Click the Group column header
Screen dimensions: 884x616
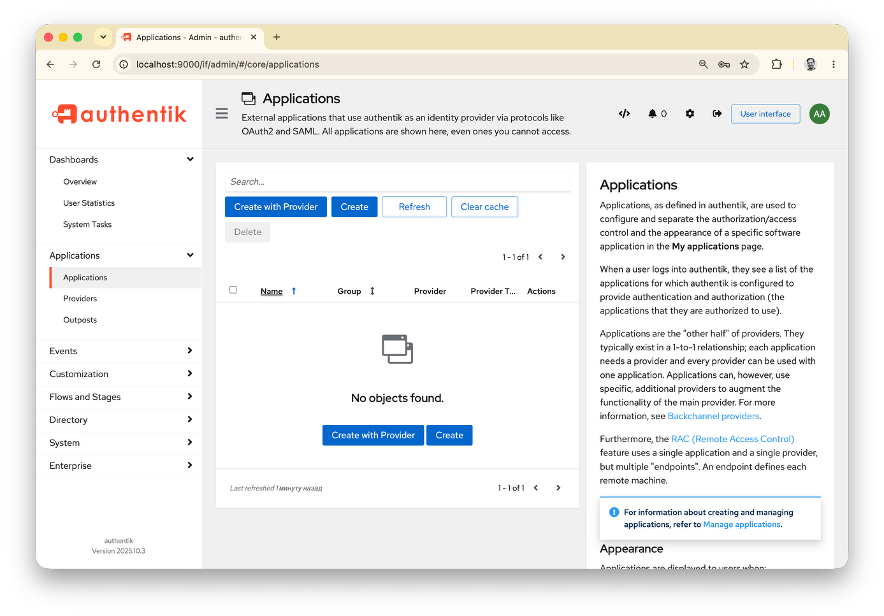349,291
